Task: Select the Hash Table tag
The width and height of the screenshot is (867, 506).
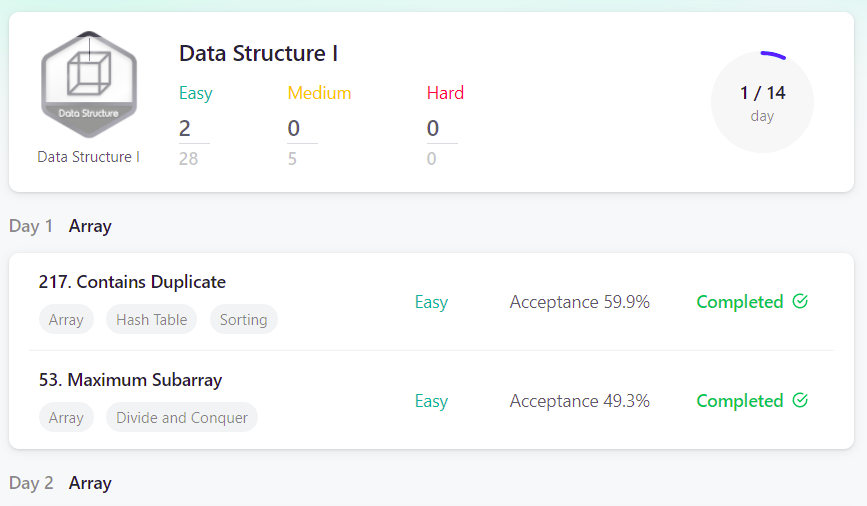Action: (x=152, y=320)
